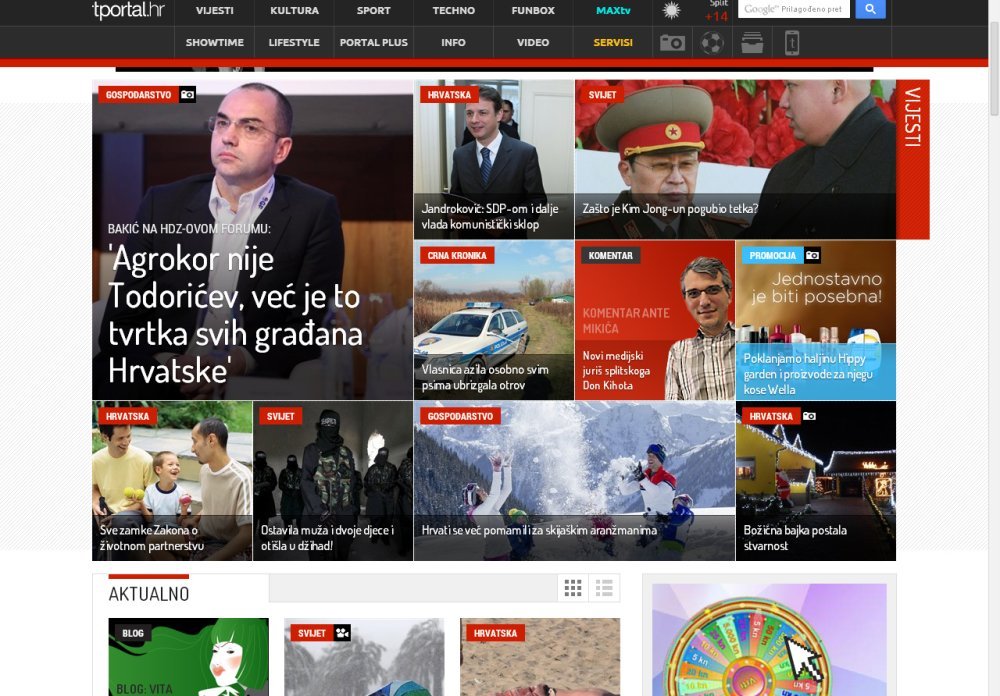Open the VIJESTI menu
Viewport: 1000px width, 696px height.
pos(214,11)
